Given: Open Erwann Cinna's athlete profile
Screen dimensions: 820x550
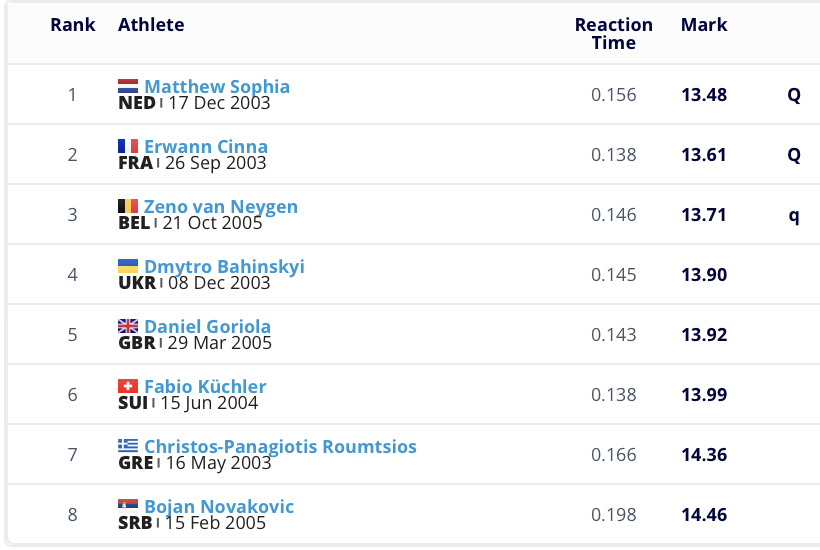Looking at the screenshot, I should click(206, 147).
